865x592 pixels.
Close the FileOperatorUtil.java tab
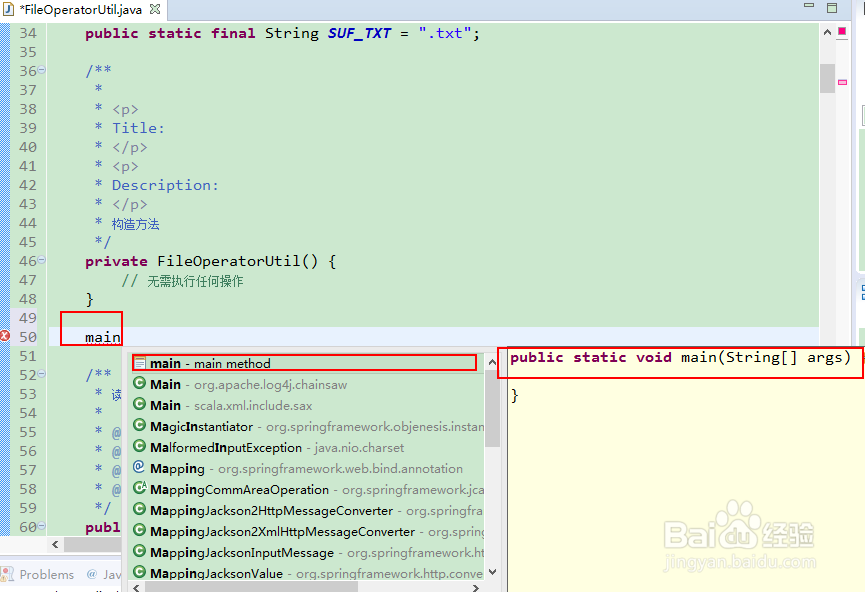tap(155, 9)
